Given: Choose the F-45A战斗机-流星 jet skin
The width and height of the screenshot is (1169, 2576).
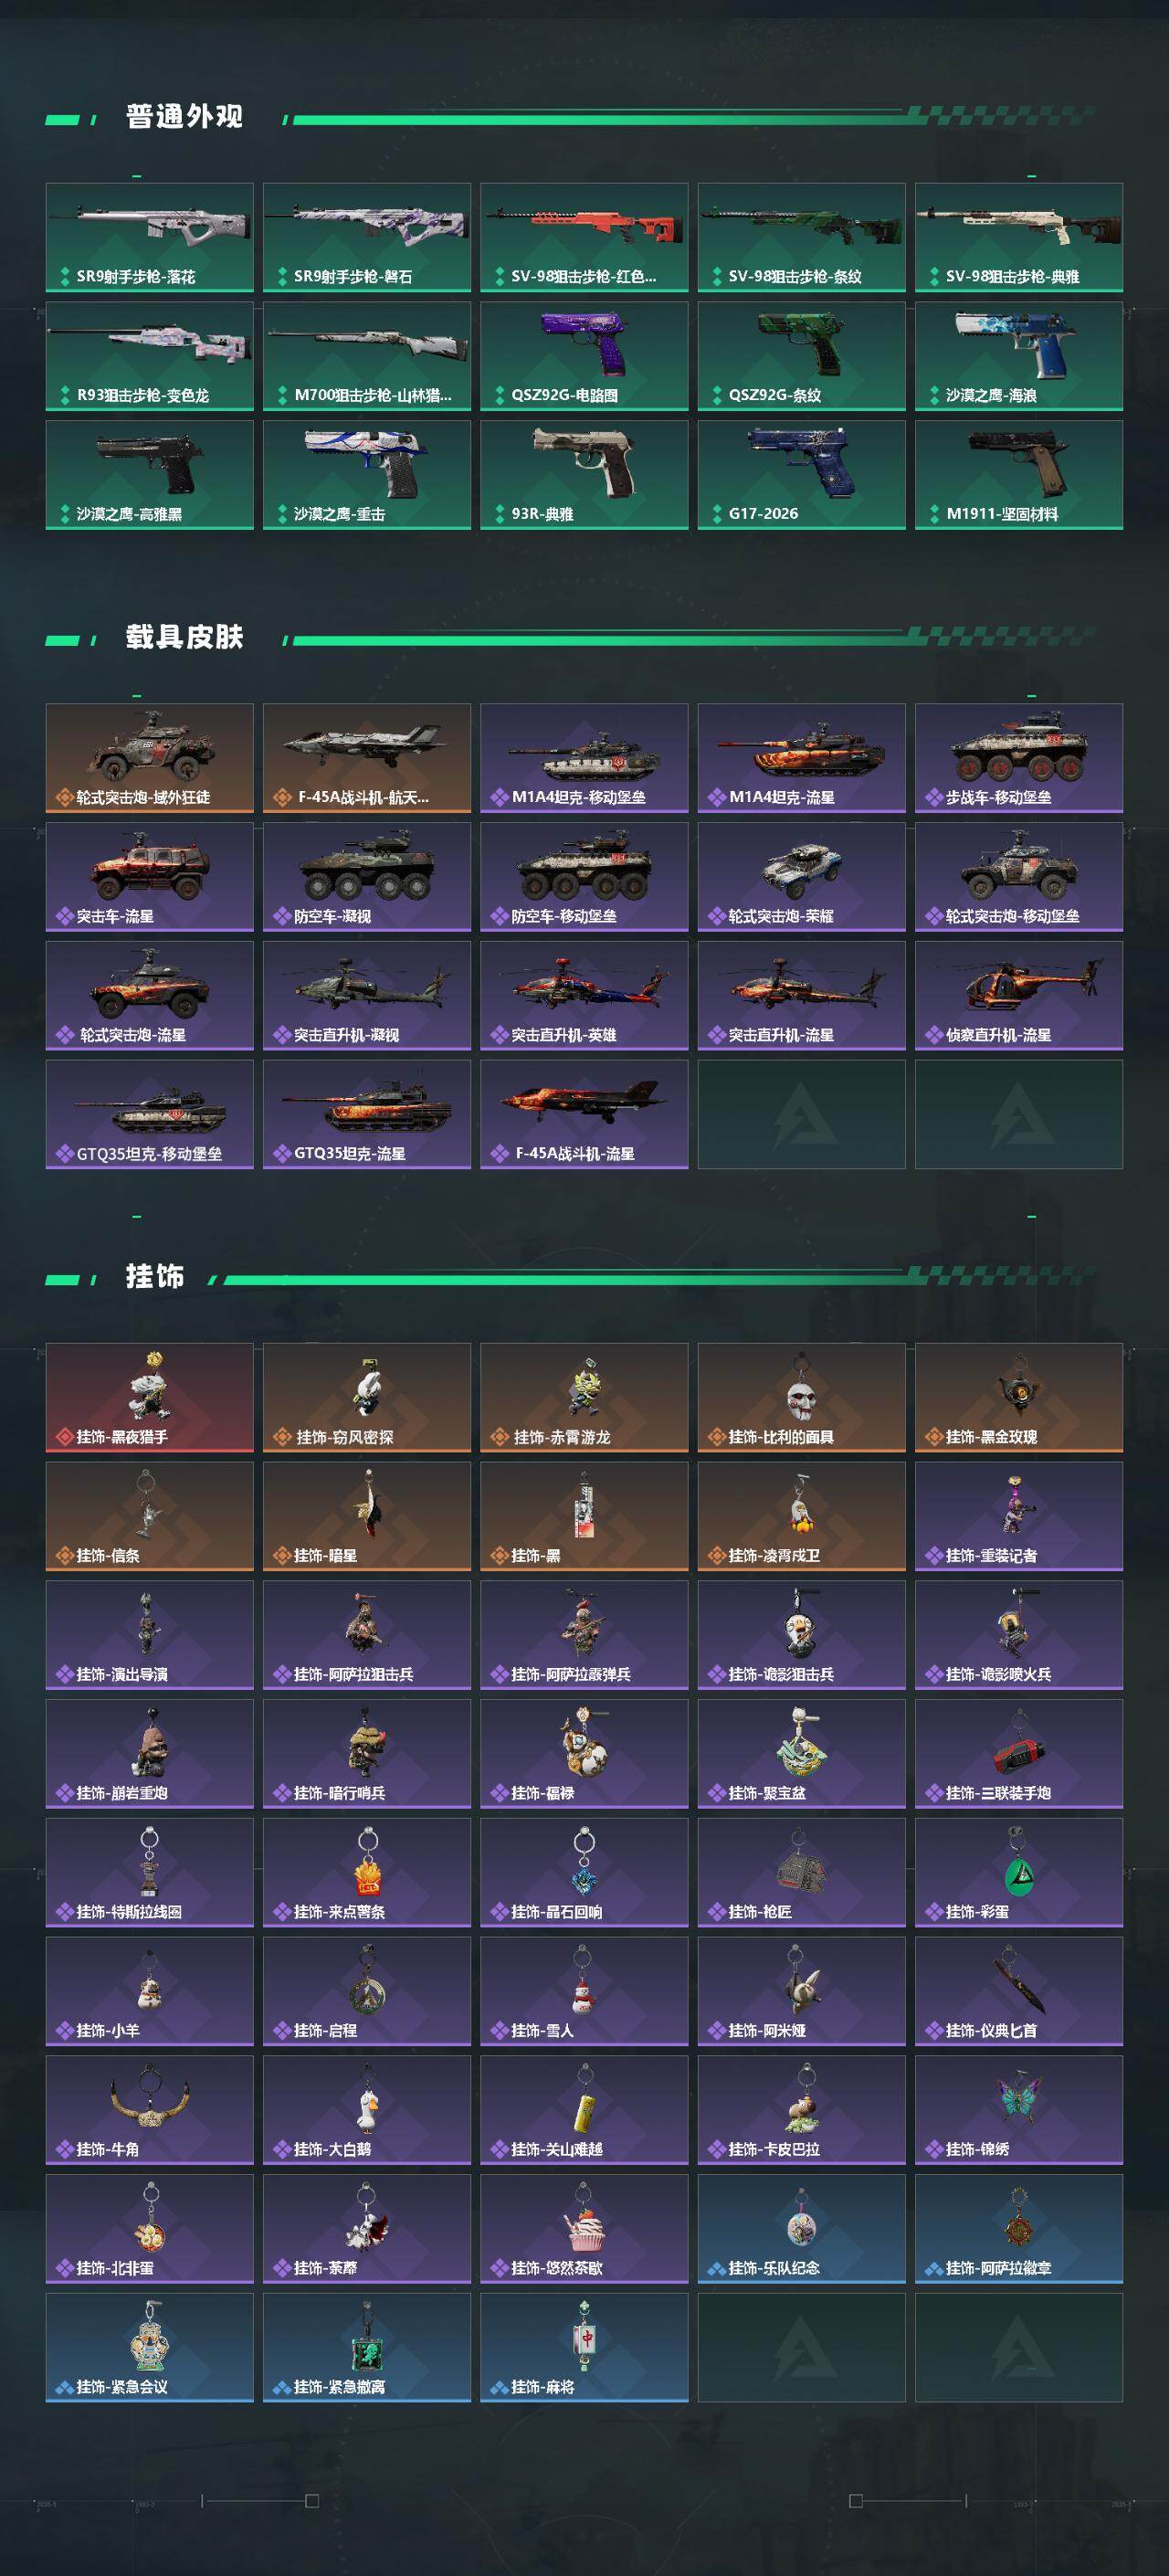Looking at the screenshot, I should [x=584, y=1115].
